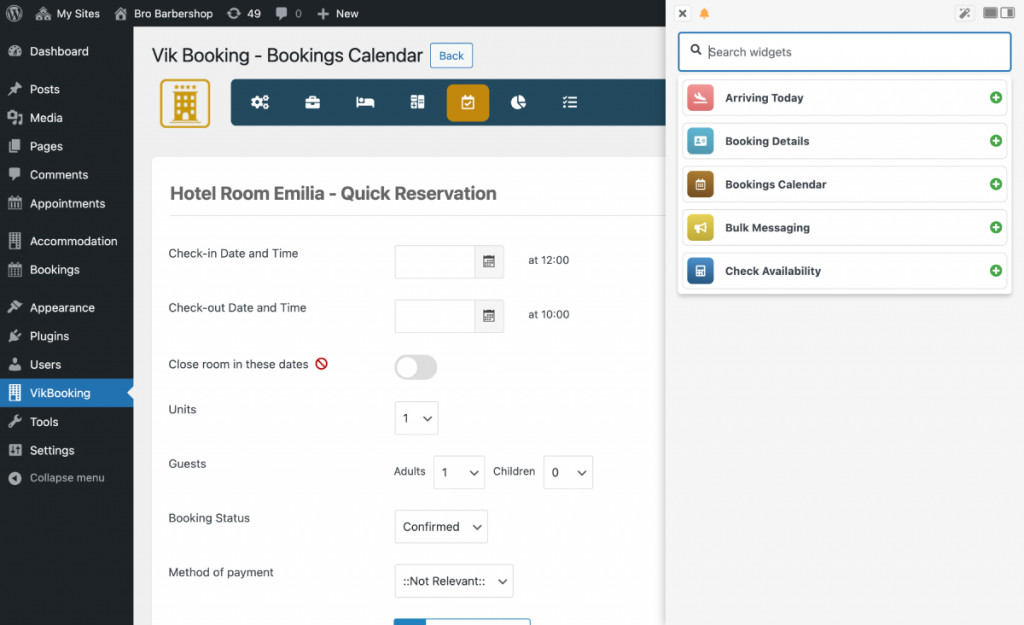Click the VikBooking hotel building logo
Viewport: 1024px width, 625px height.
coord(184,102)
